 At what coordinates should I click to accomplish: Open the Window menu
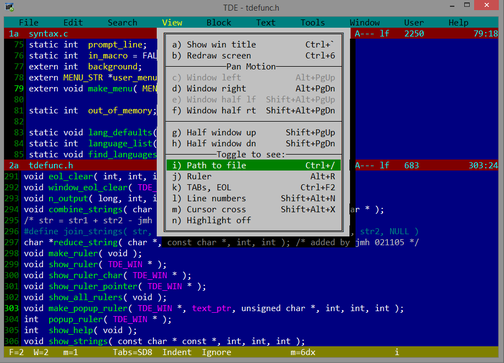pyautogui.click(x=365, y=23)
